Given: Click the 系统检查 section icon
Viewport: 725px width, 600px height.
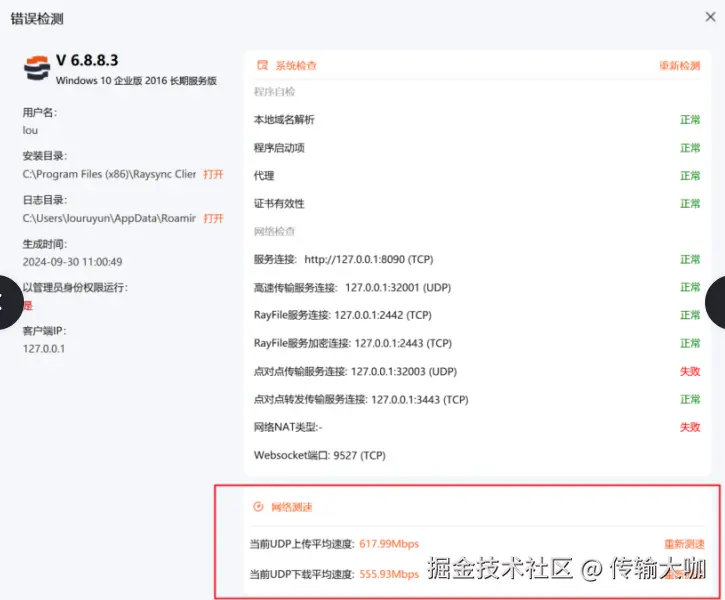Looking at the screenshot, I should [262, 65].
